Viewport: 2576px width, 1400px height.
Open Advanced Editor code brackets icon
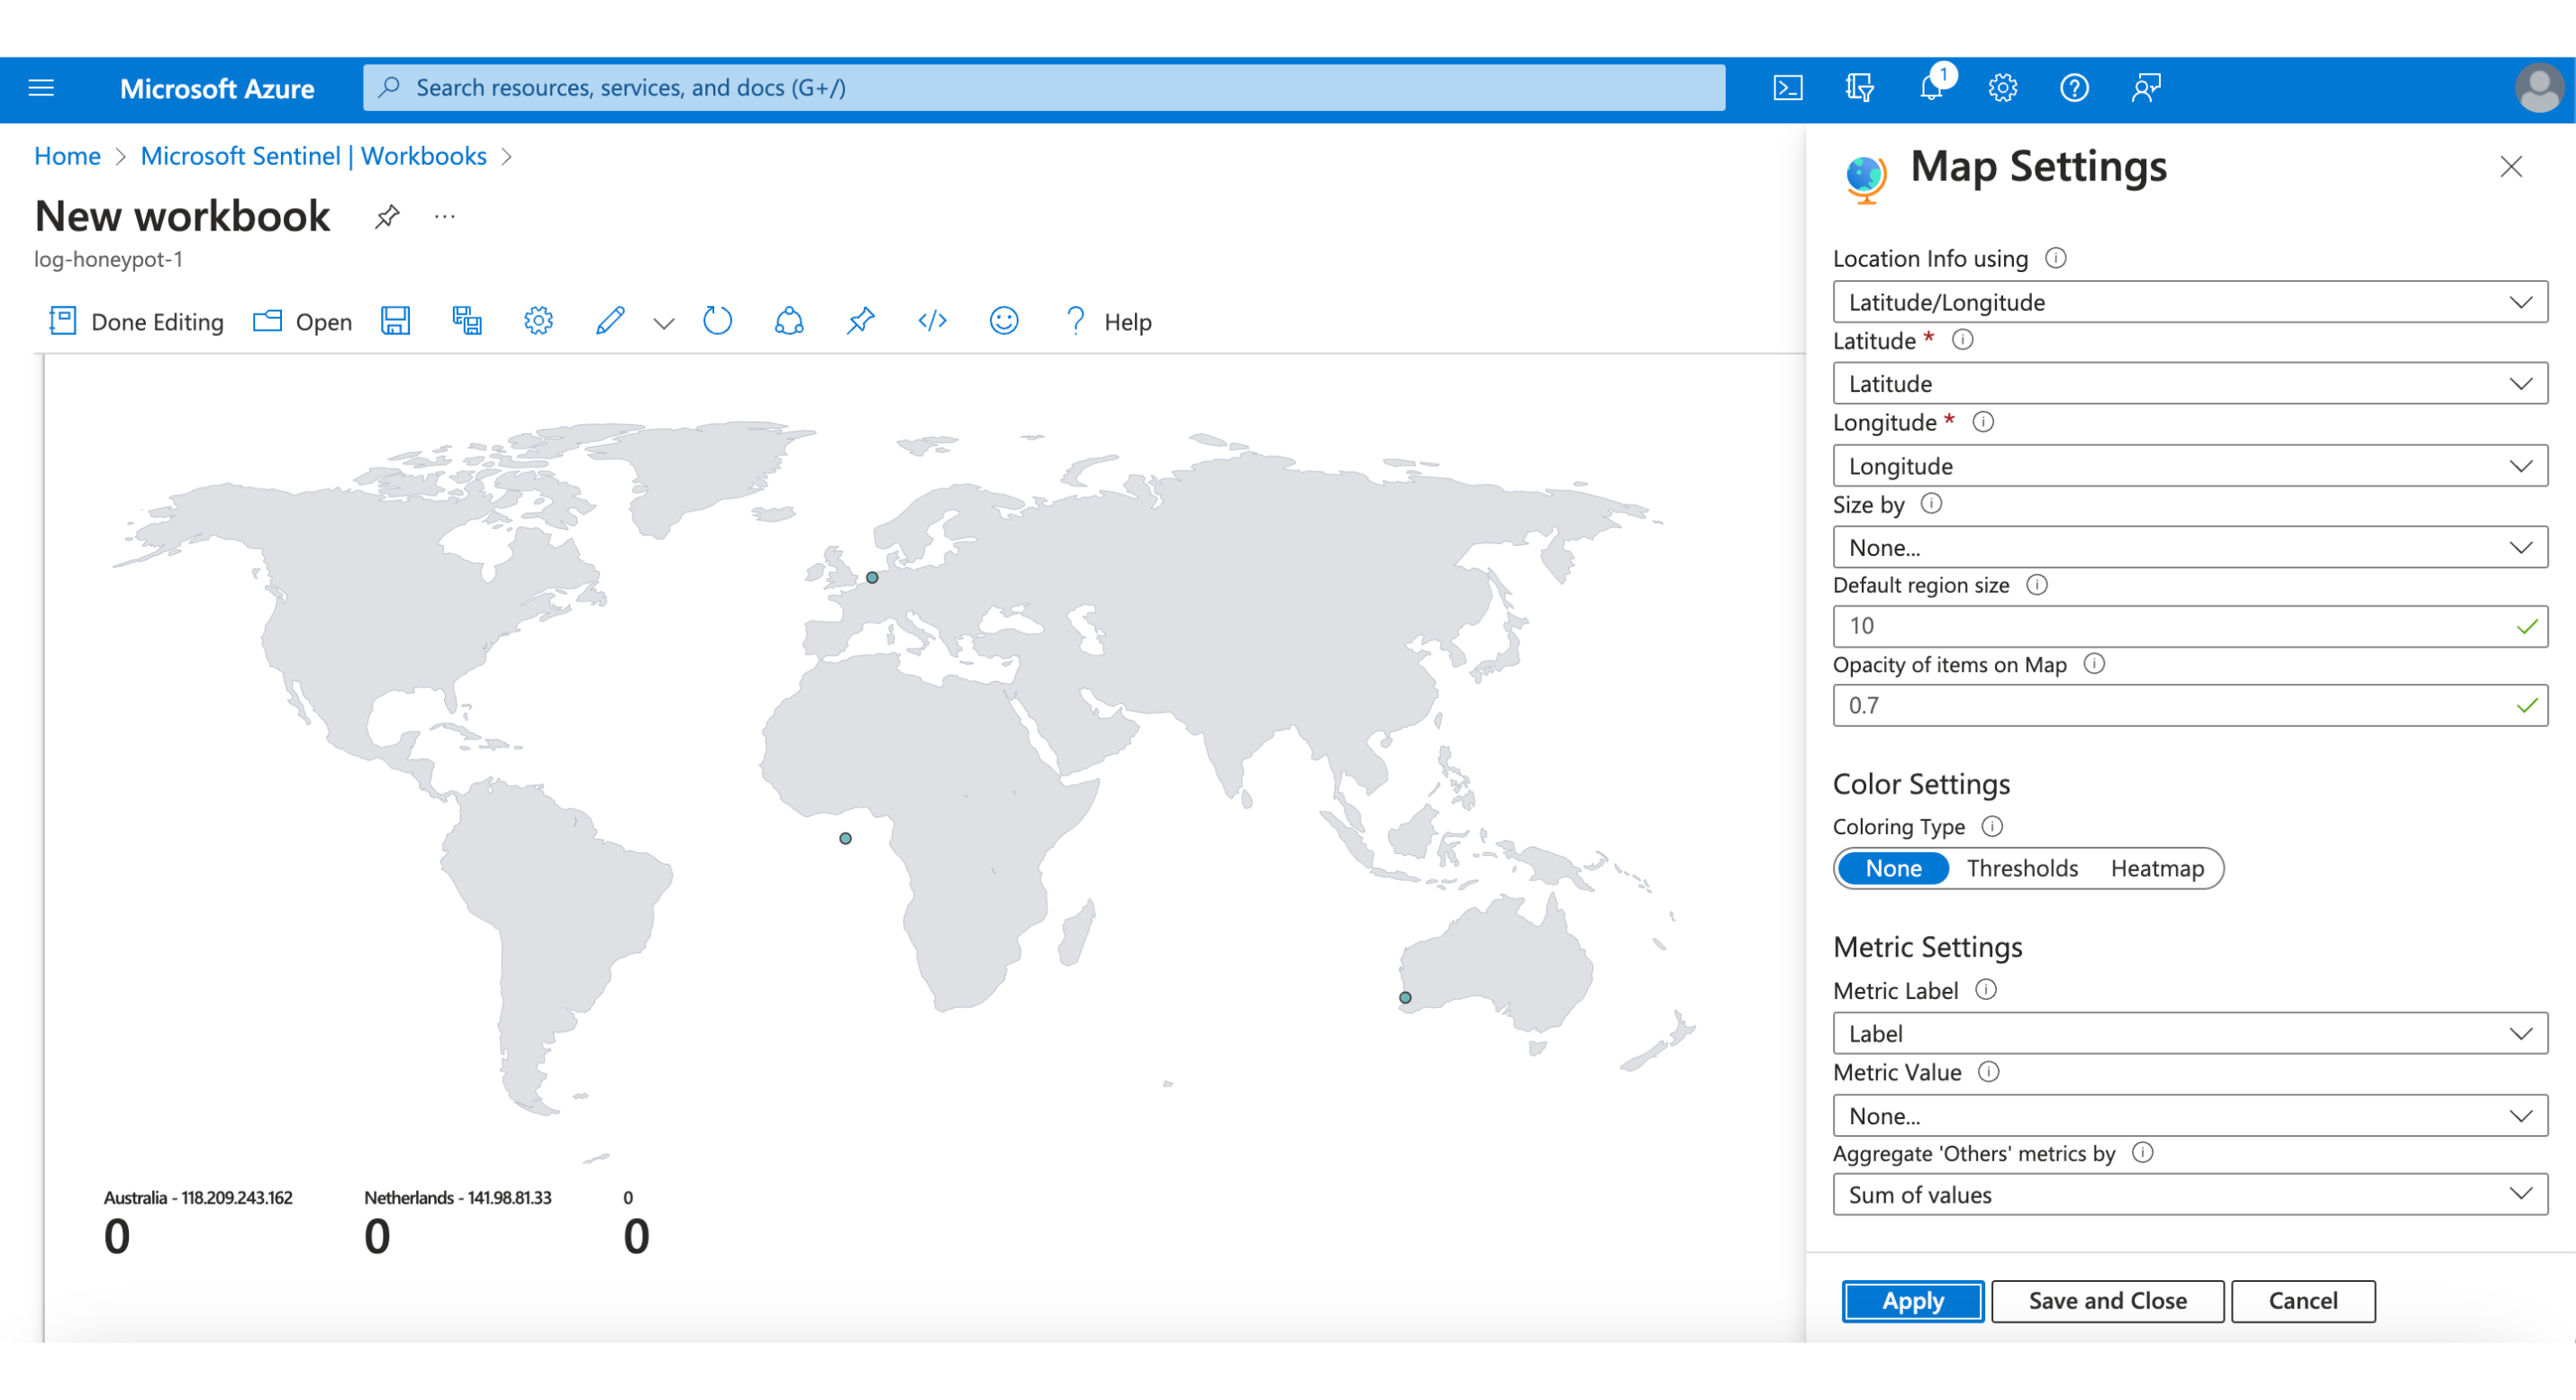point(932,321)
